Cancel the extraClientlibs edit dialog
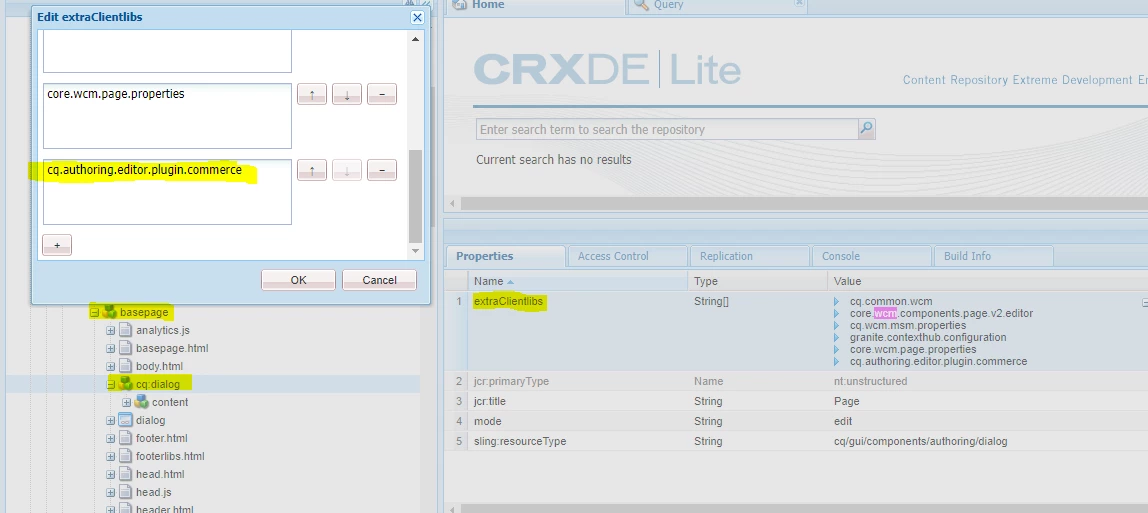 (379, 280)
